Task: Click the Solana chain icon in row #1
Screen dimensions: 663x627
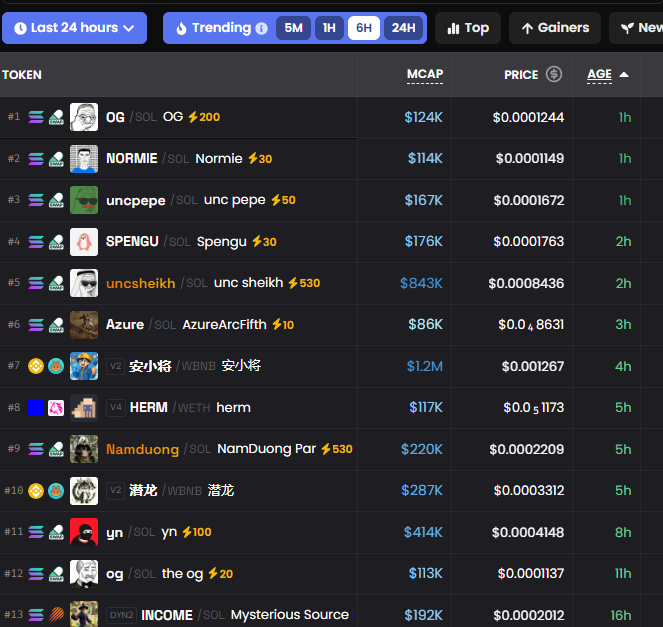Action: tap(36, 117)
